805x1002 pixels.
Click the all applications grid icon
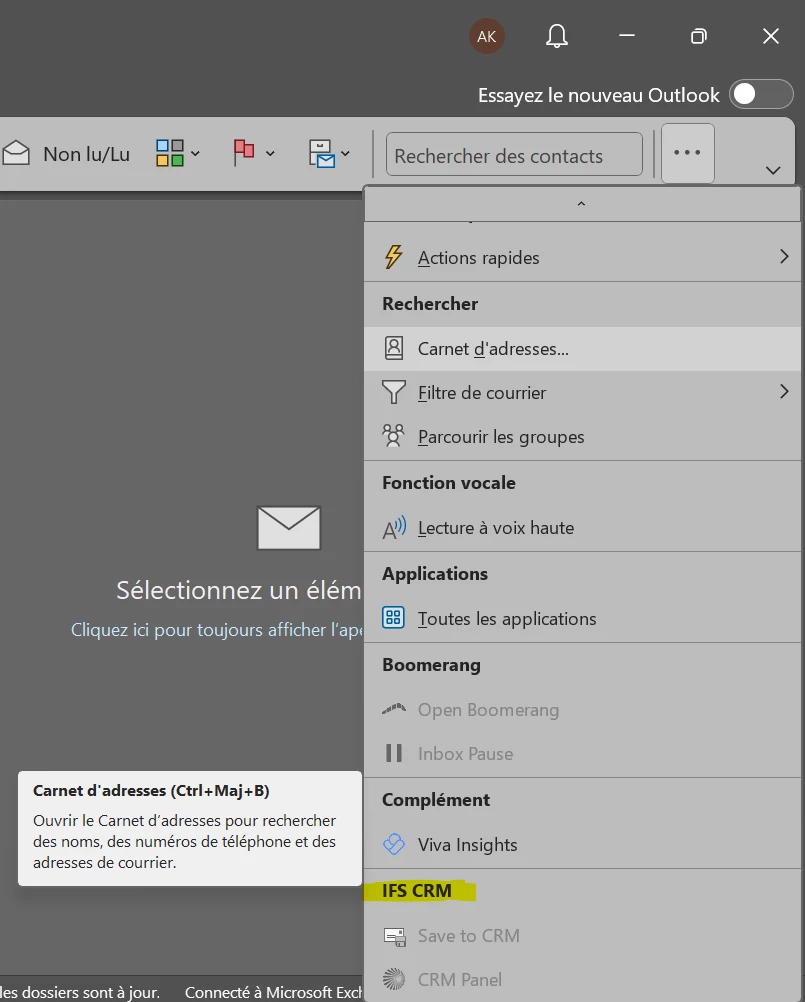coord(394,618)
